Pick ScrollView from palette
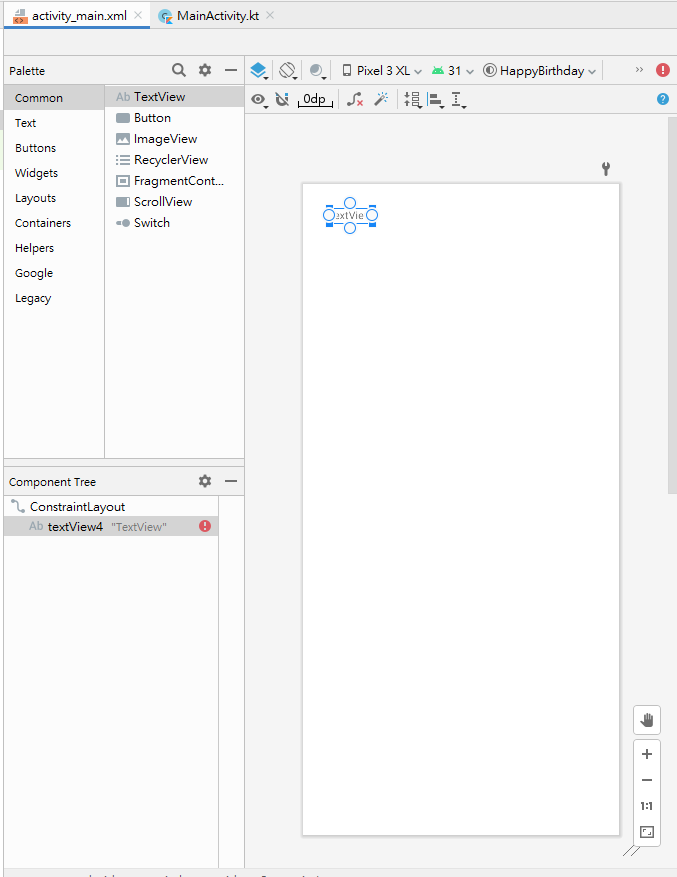The image size is (677, 877). click(x=175, y=202)
